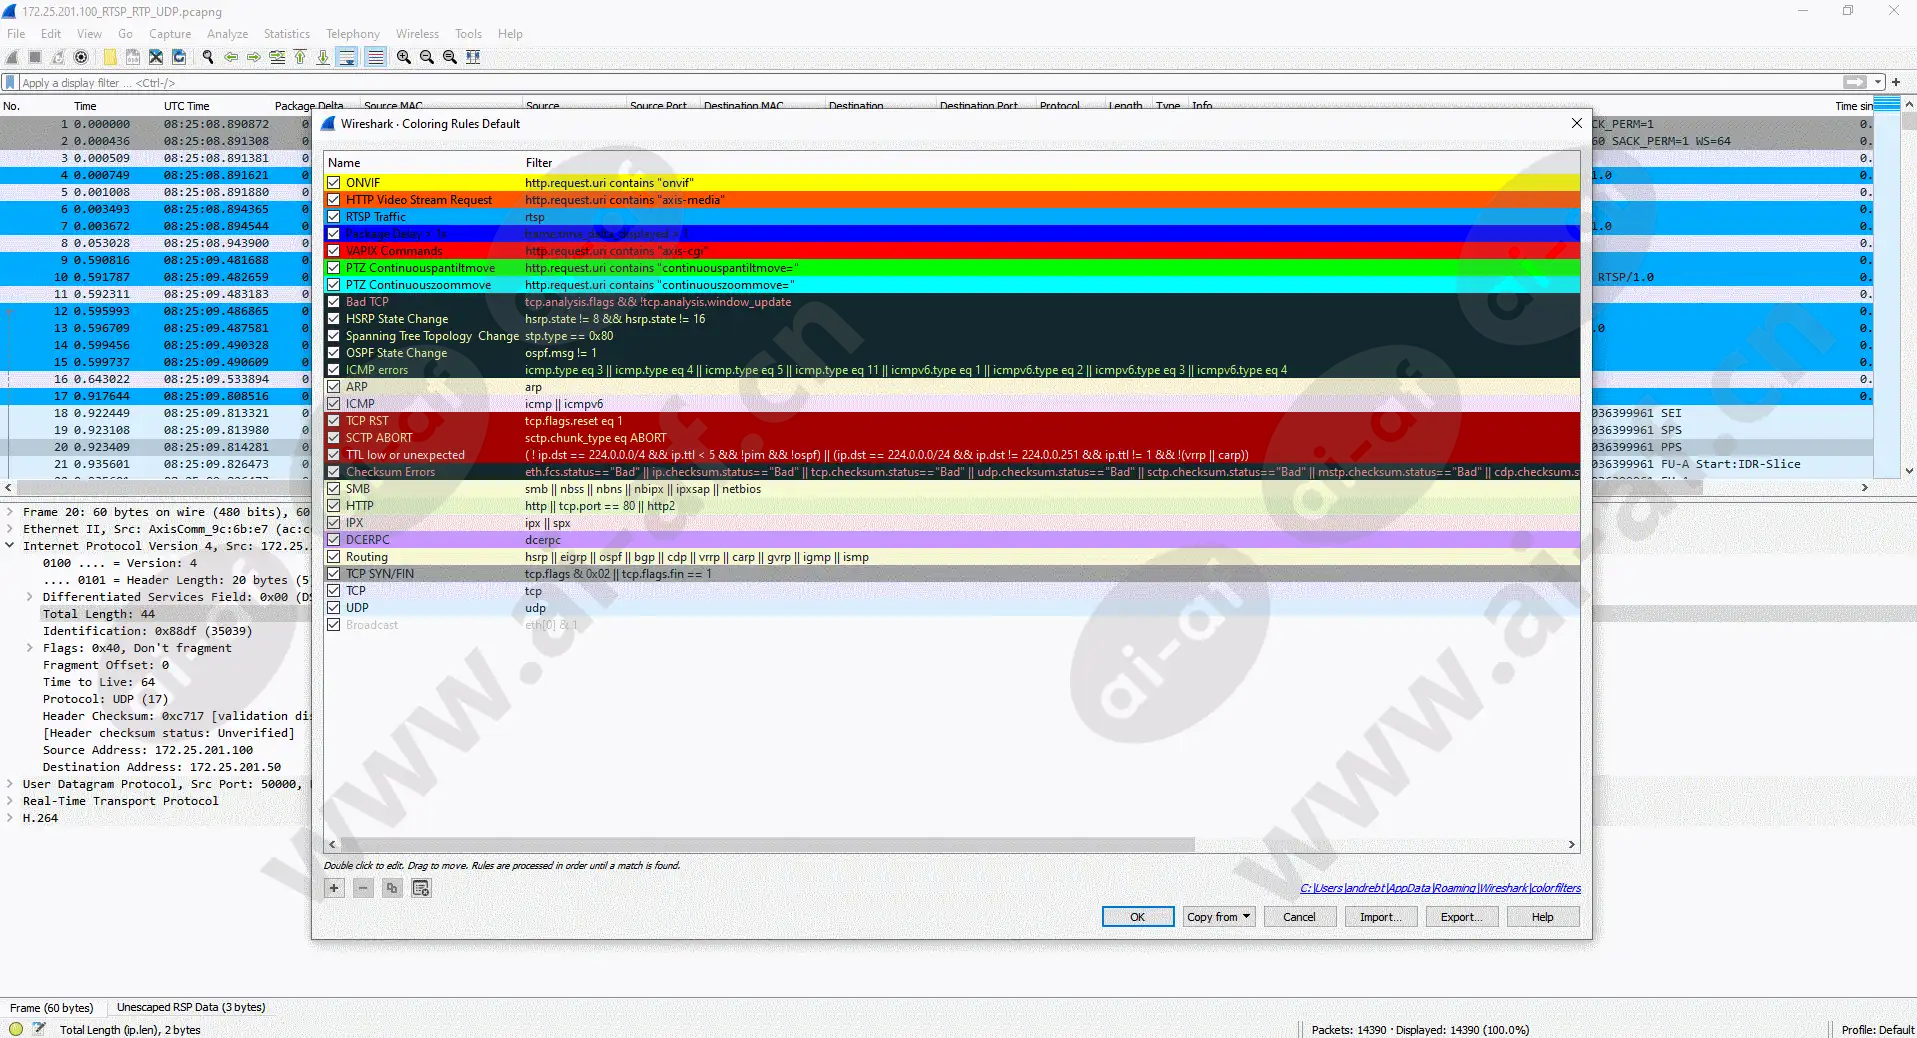The width and height of the screenshot is (1917, 1038).
Task: Jump to the first packet icon
Action: tap(300, 57)
